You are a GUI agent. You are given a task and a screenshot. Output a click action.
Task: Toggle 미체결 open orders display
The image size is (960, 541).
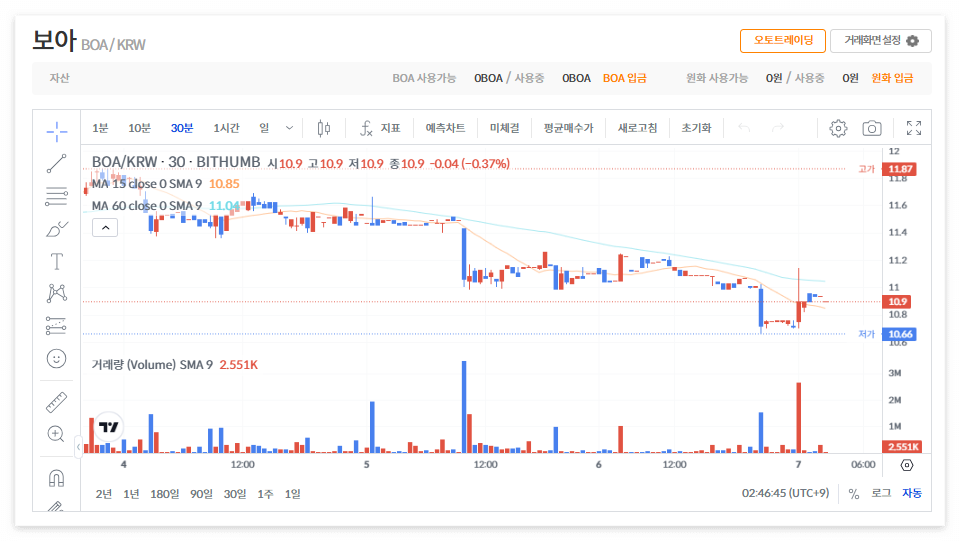click(x=504, y=128)
